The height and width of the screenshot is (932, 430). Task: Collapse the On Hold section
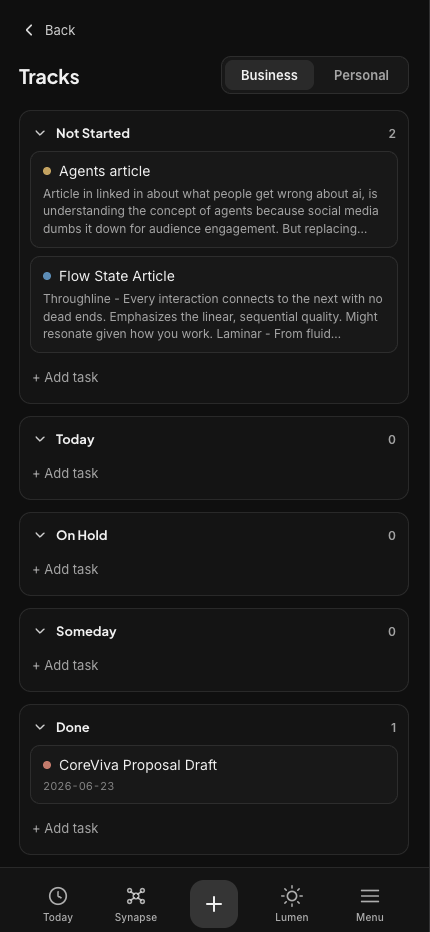(40, 535)
